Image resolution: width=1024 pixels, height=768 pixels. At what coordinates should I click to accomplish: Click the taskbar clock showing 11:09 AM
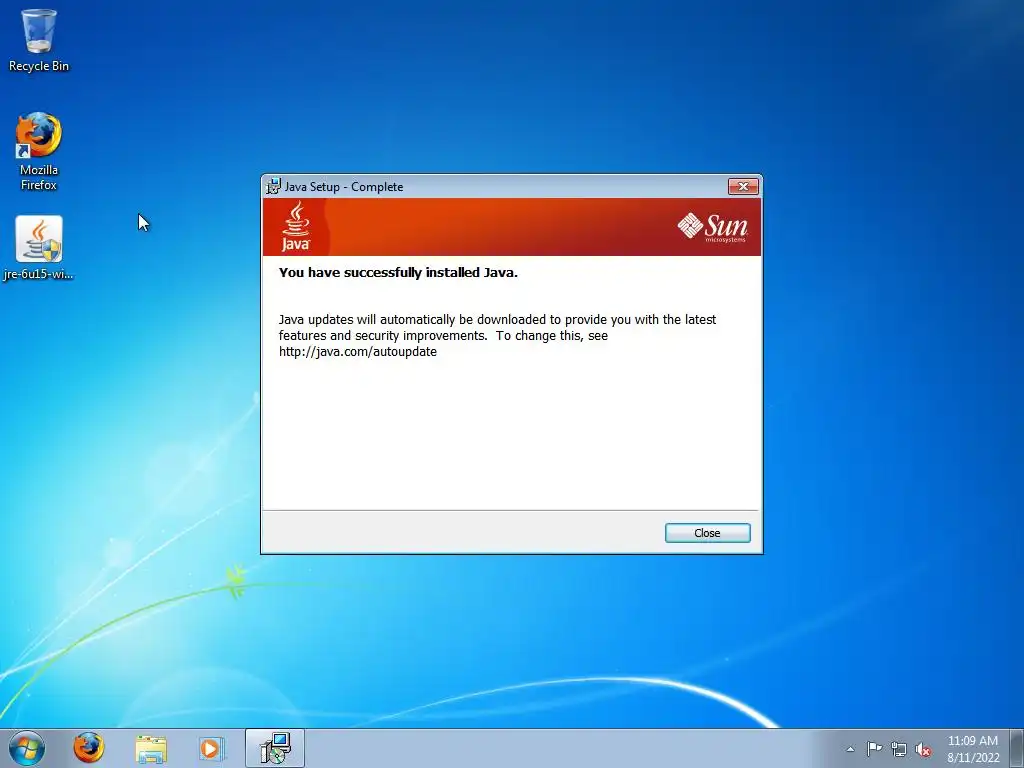tap(973, 749)
